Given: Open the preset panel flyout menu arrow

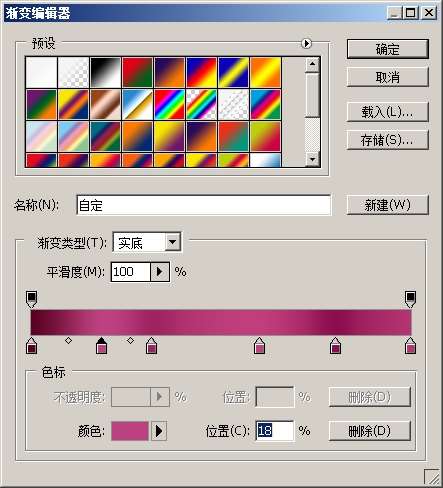Looking at the screenshot, I should pyautogui.click(x=306, y=43).
